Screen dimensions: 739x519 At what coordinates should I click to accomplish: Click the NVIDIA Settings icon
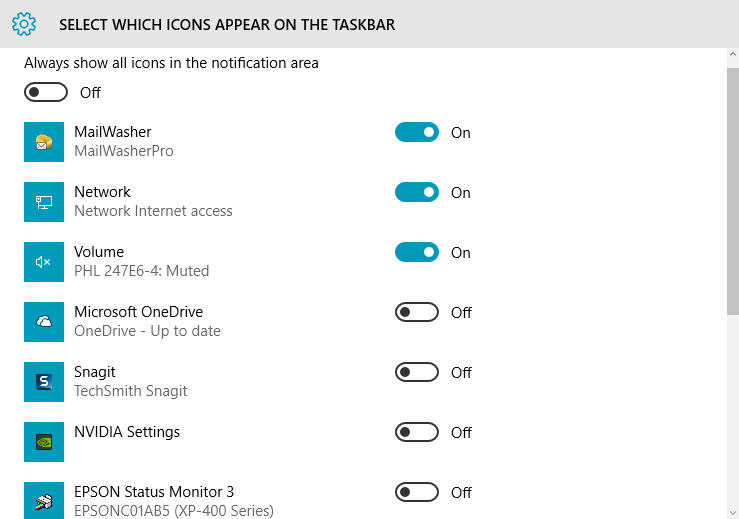(x=44, y=442)
